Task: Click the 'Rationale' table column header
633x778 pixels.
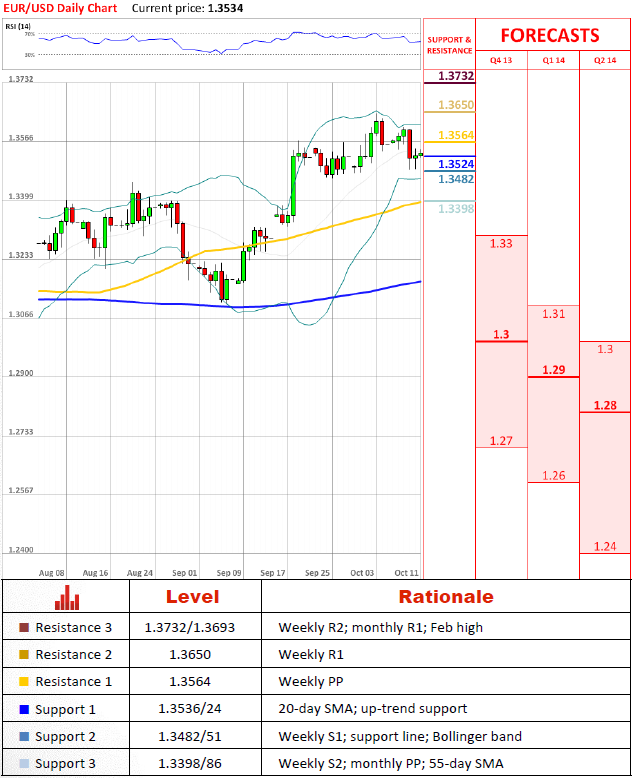Action: [x=446, y=597]
